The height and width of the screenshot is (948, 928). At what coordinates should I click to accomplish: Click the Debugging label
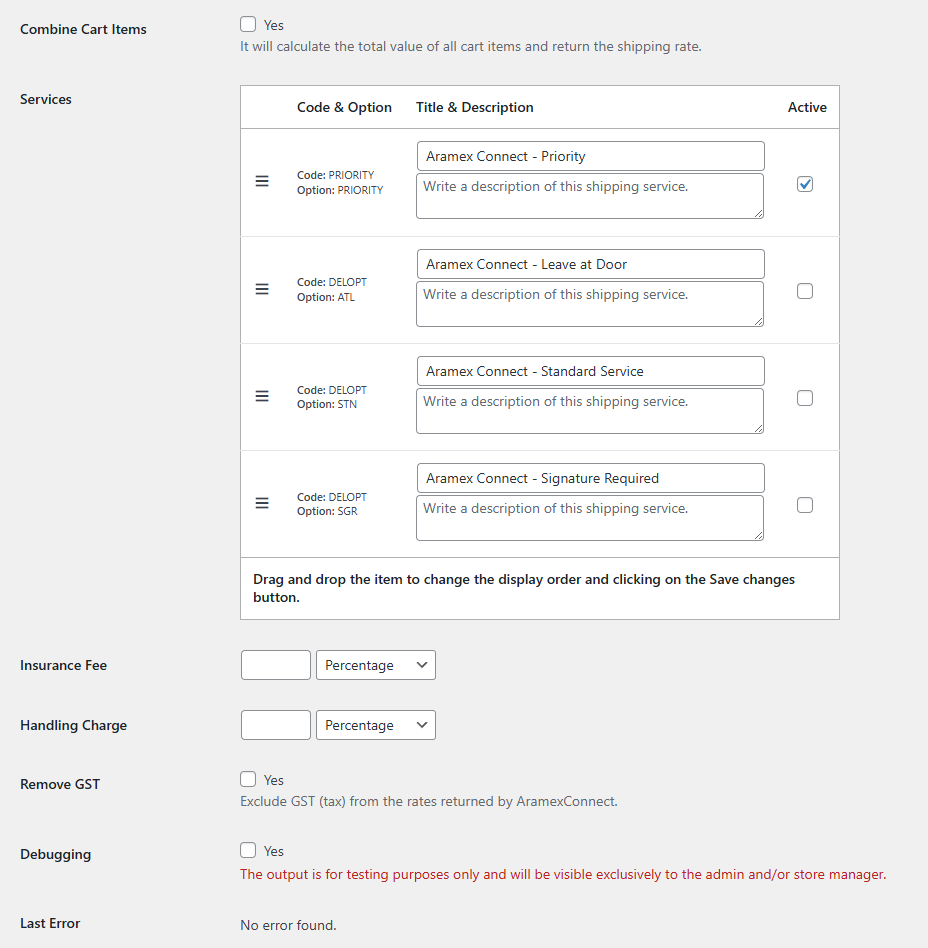(56, 854)
